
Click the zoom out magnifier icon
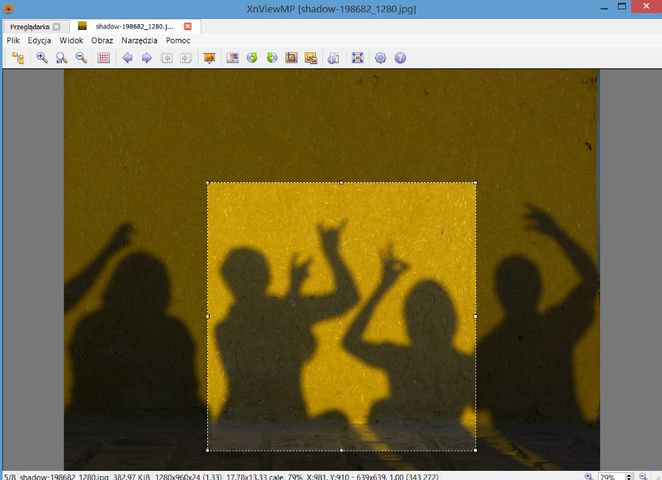(81, 58)
